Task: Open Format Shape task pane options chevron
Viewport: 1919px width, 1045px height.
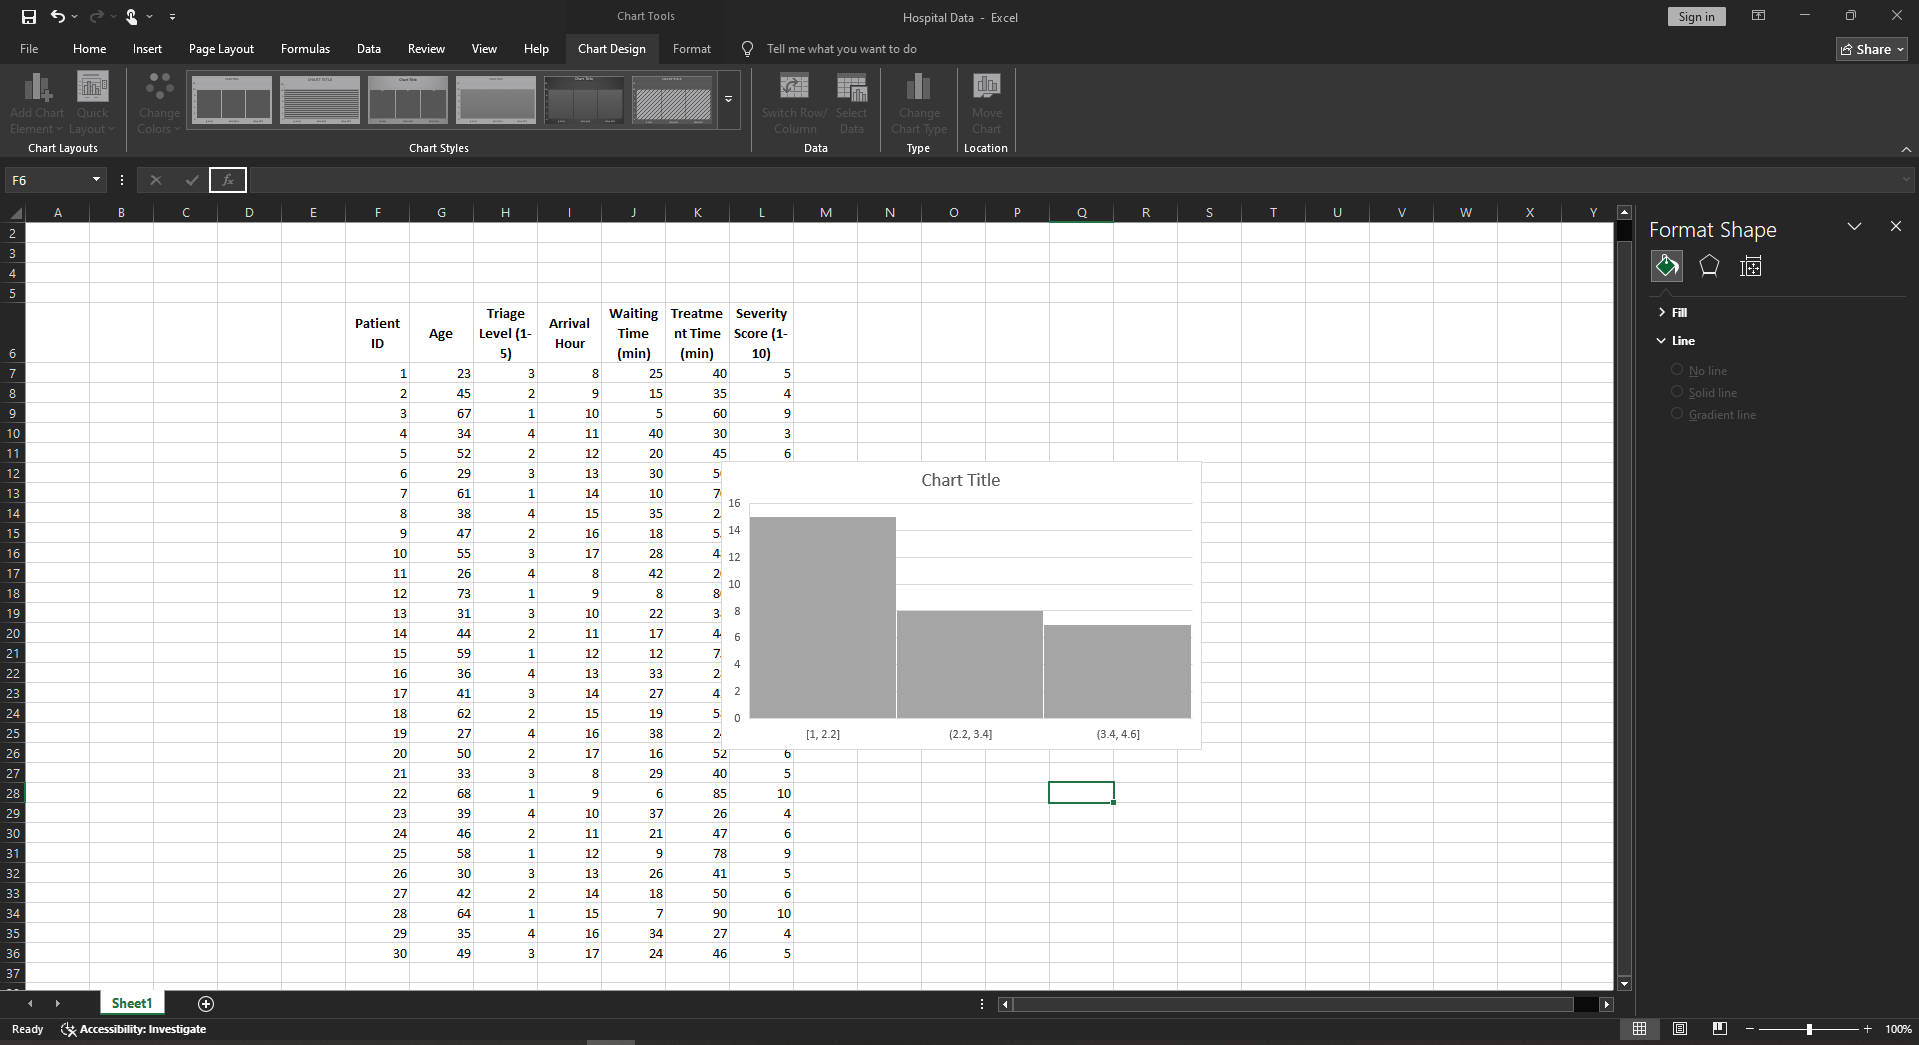Action: coord(1854,227)
